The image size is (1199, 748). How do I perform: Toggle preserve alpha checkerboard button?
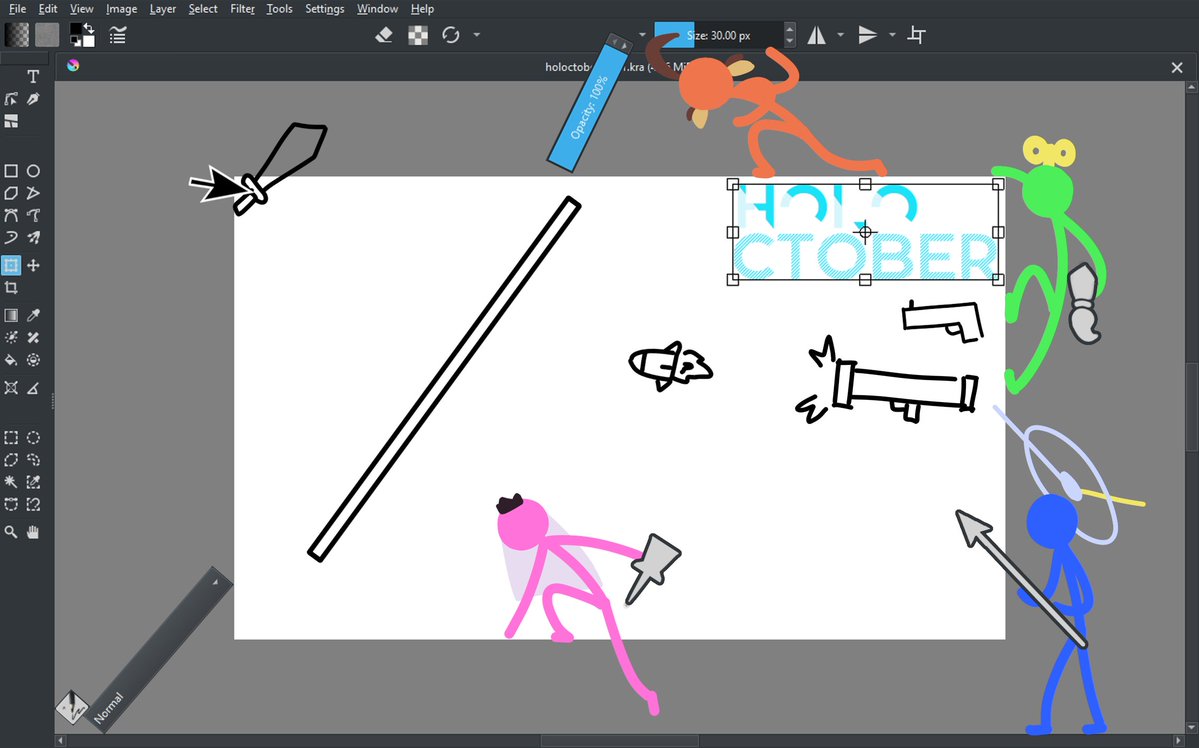click(418, 34)
